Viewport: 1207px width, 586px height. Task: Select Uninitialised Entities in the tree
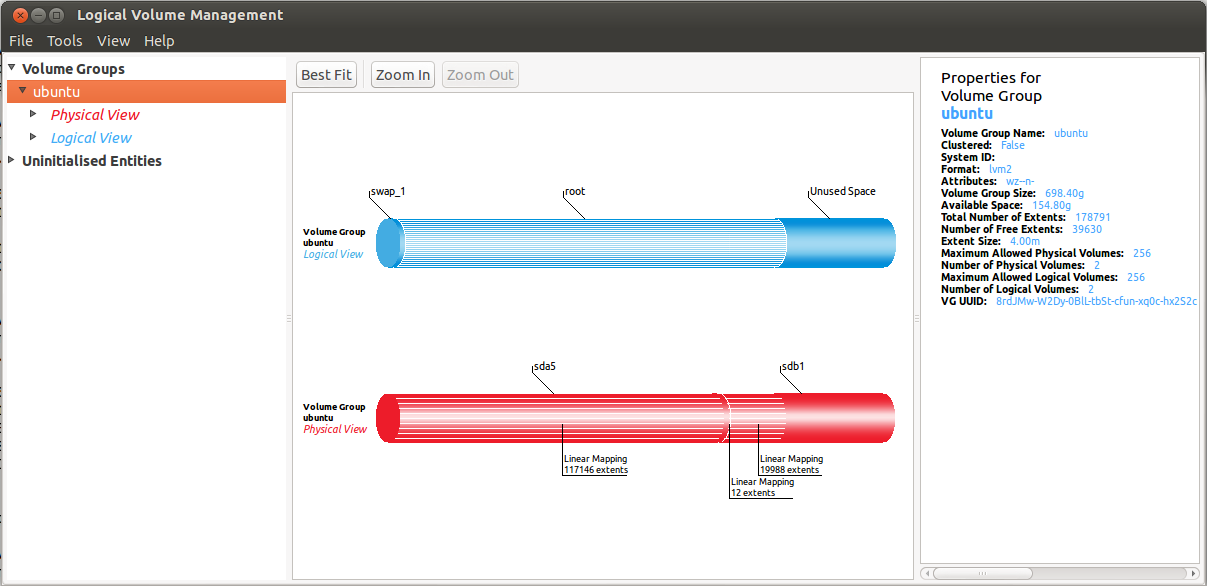click(92, 161)
